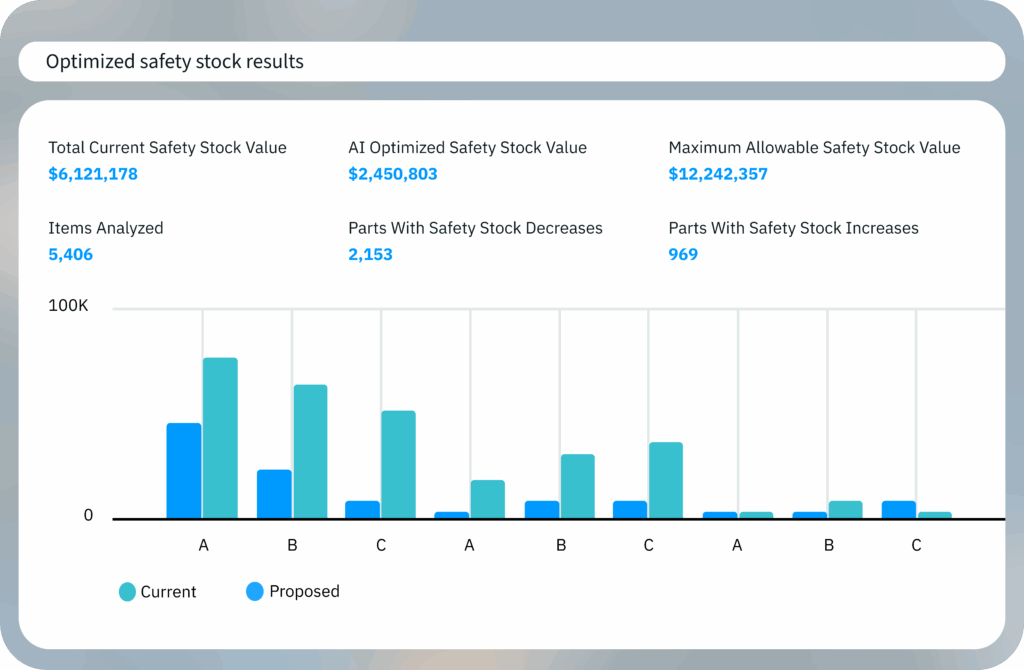The width and height of the screenshot is (1024, 670).
Task: Click the blue Proposed legend swatch
Action: coord(256,591)
